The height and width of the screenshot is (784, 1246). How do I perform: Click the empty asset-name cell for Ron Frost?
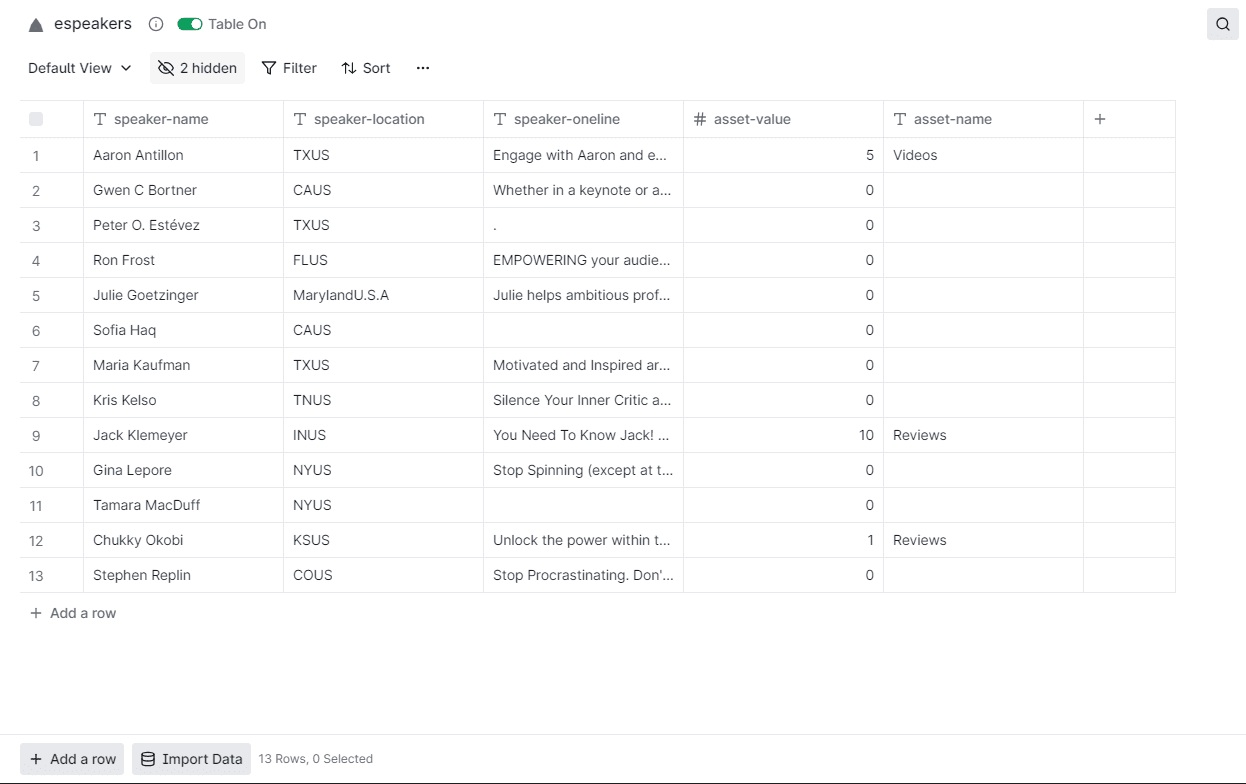[984, 260]
